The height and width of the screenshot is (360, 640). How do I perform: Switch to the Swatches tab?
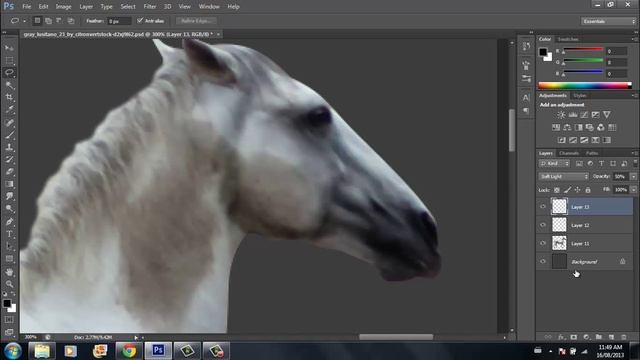click(x=568, y=39)
